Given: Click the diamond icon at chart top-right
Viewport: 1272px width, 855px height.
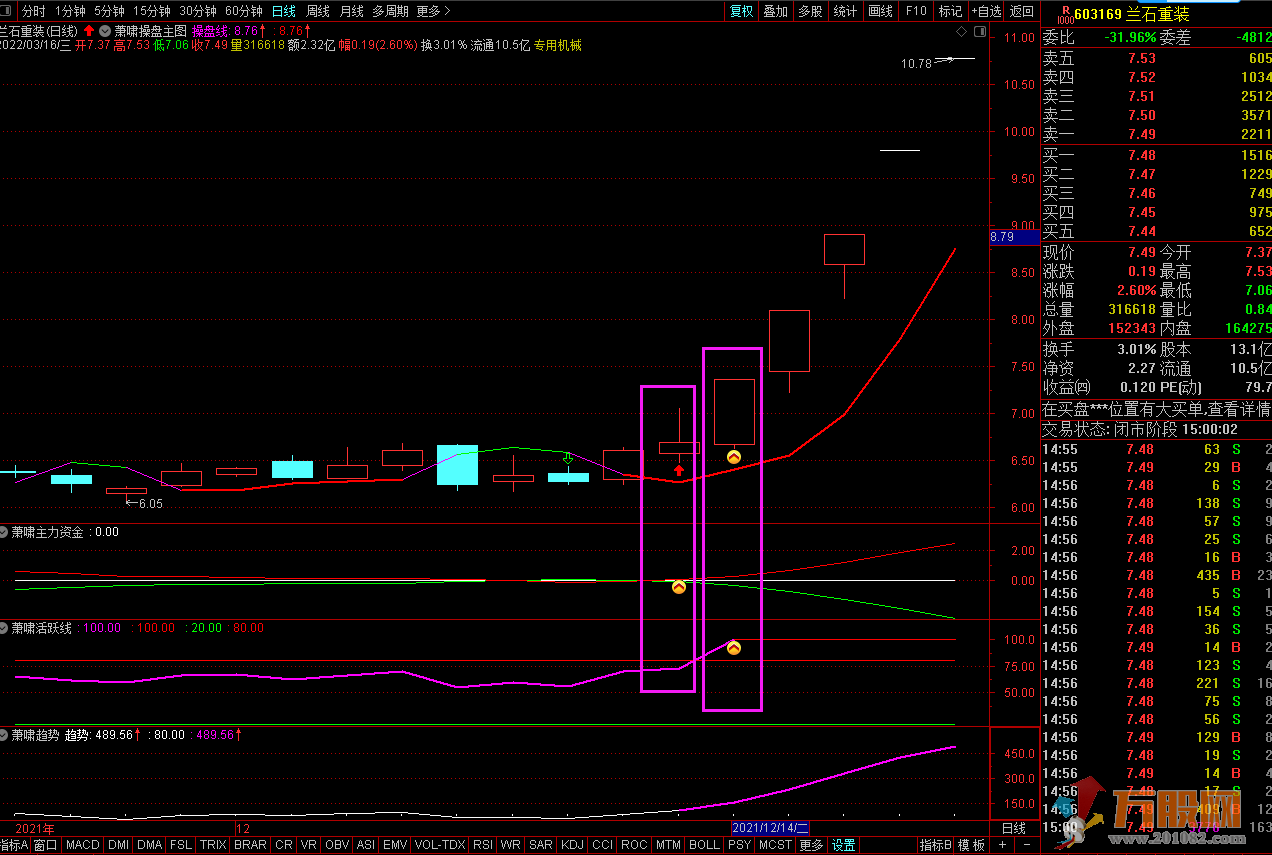Looking at the screenshot, I should coord(962,32).
